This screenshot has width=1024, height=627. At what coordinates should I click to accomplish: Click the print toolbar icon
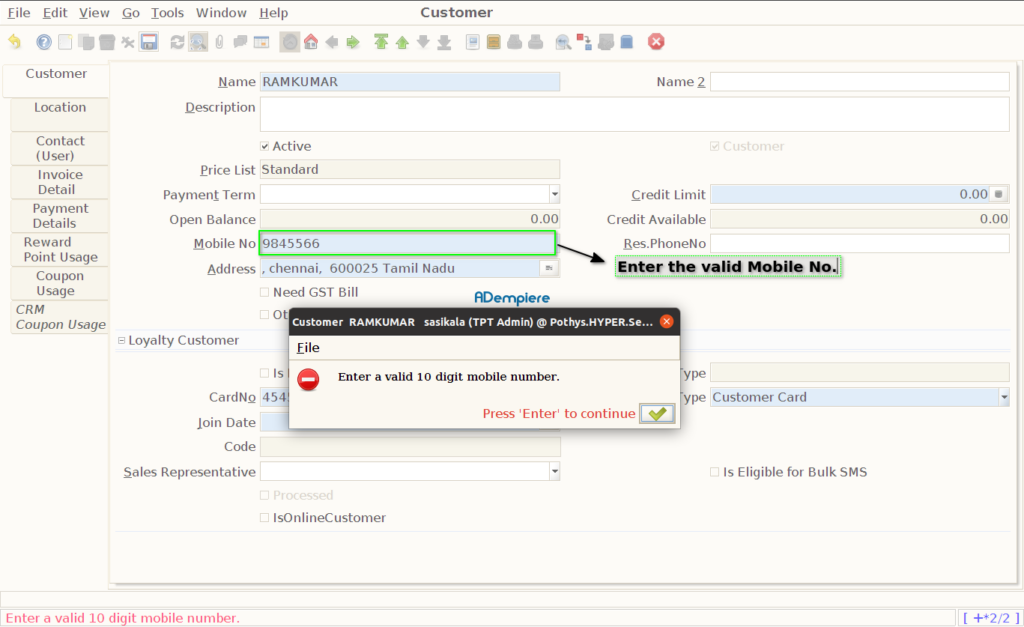coord(536,42)
